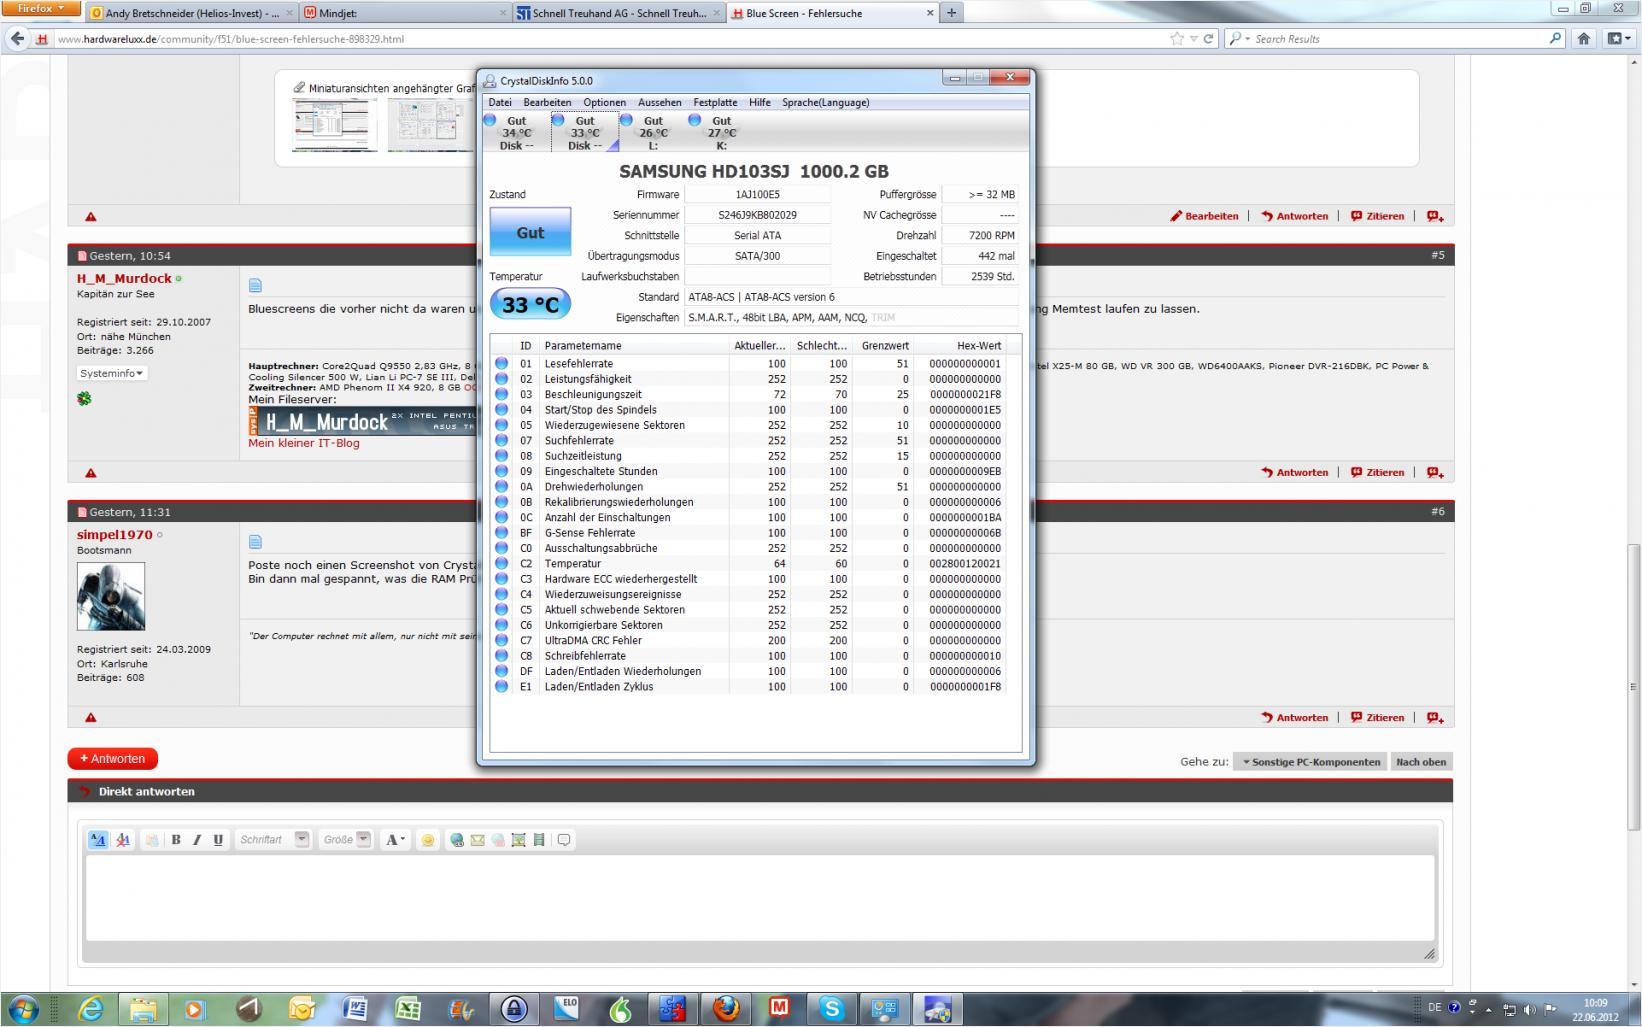
Task: Click in the direct reply text area
Action: [x=760, y=898]
